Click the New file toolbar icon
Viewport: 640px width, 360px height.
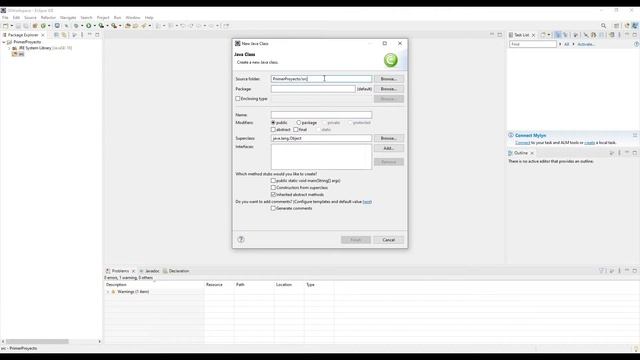[5, 26]
